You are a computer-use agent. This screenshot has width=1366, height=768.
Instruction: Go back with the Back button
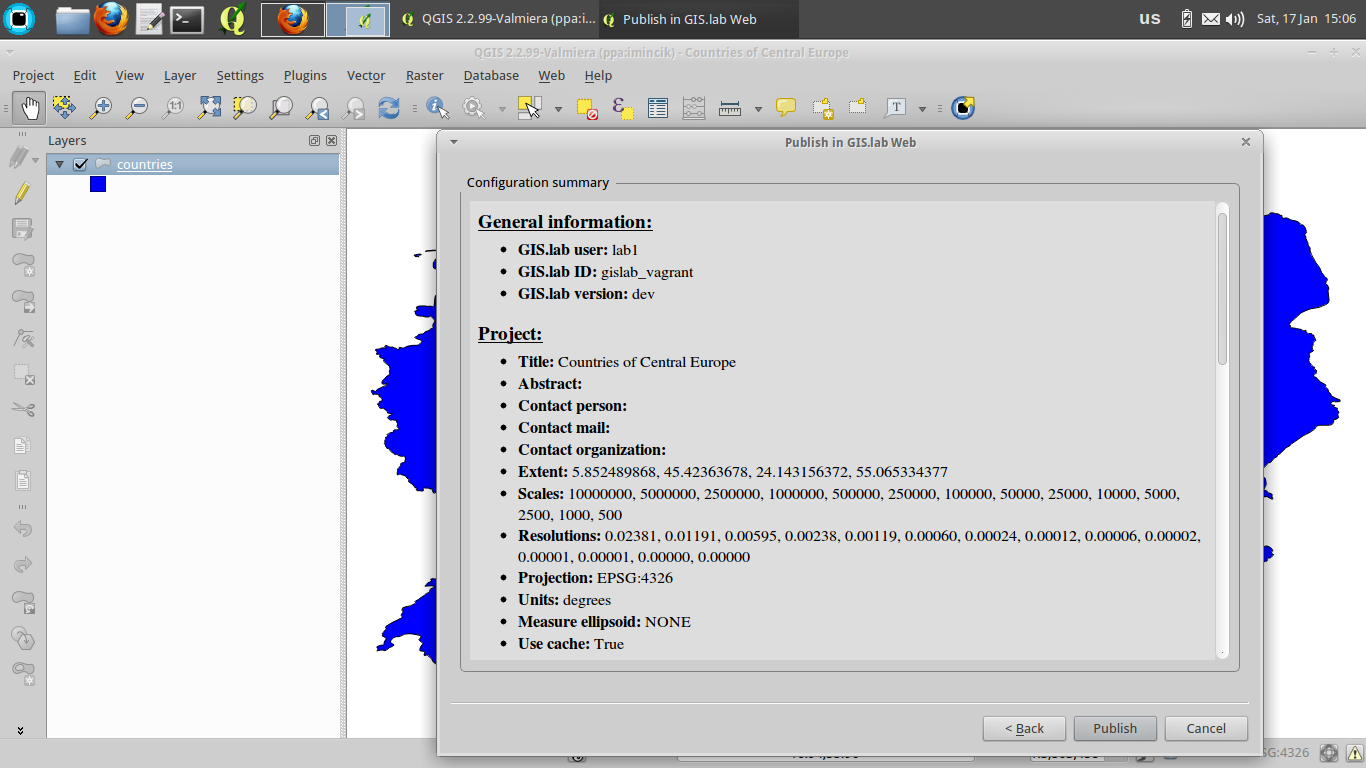point(1024,728)
